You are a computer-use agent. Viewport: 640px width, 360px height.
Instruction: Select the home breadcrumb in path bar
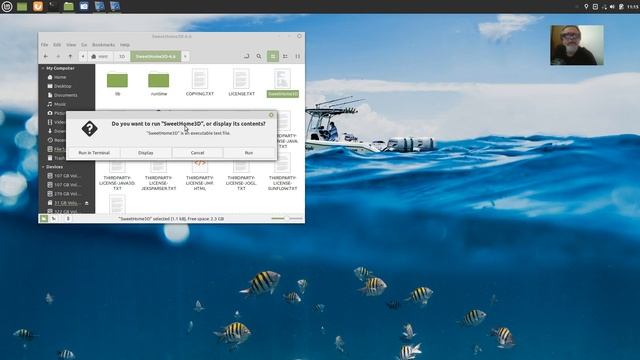point(100,56)
